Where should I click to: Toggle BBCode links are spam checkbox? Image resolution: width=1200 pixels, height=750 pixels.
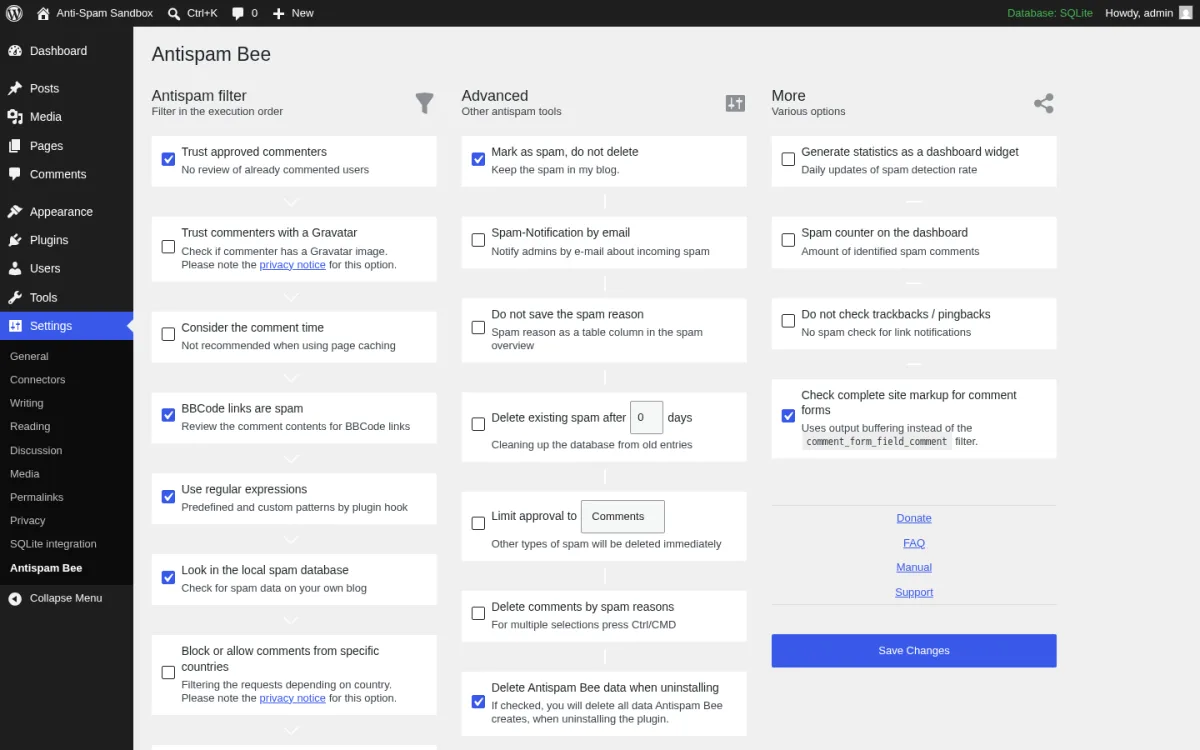(x=168, y=415)
